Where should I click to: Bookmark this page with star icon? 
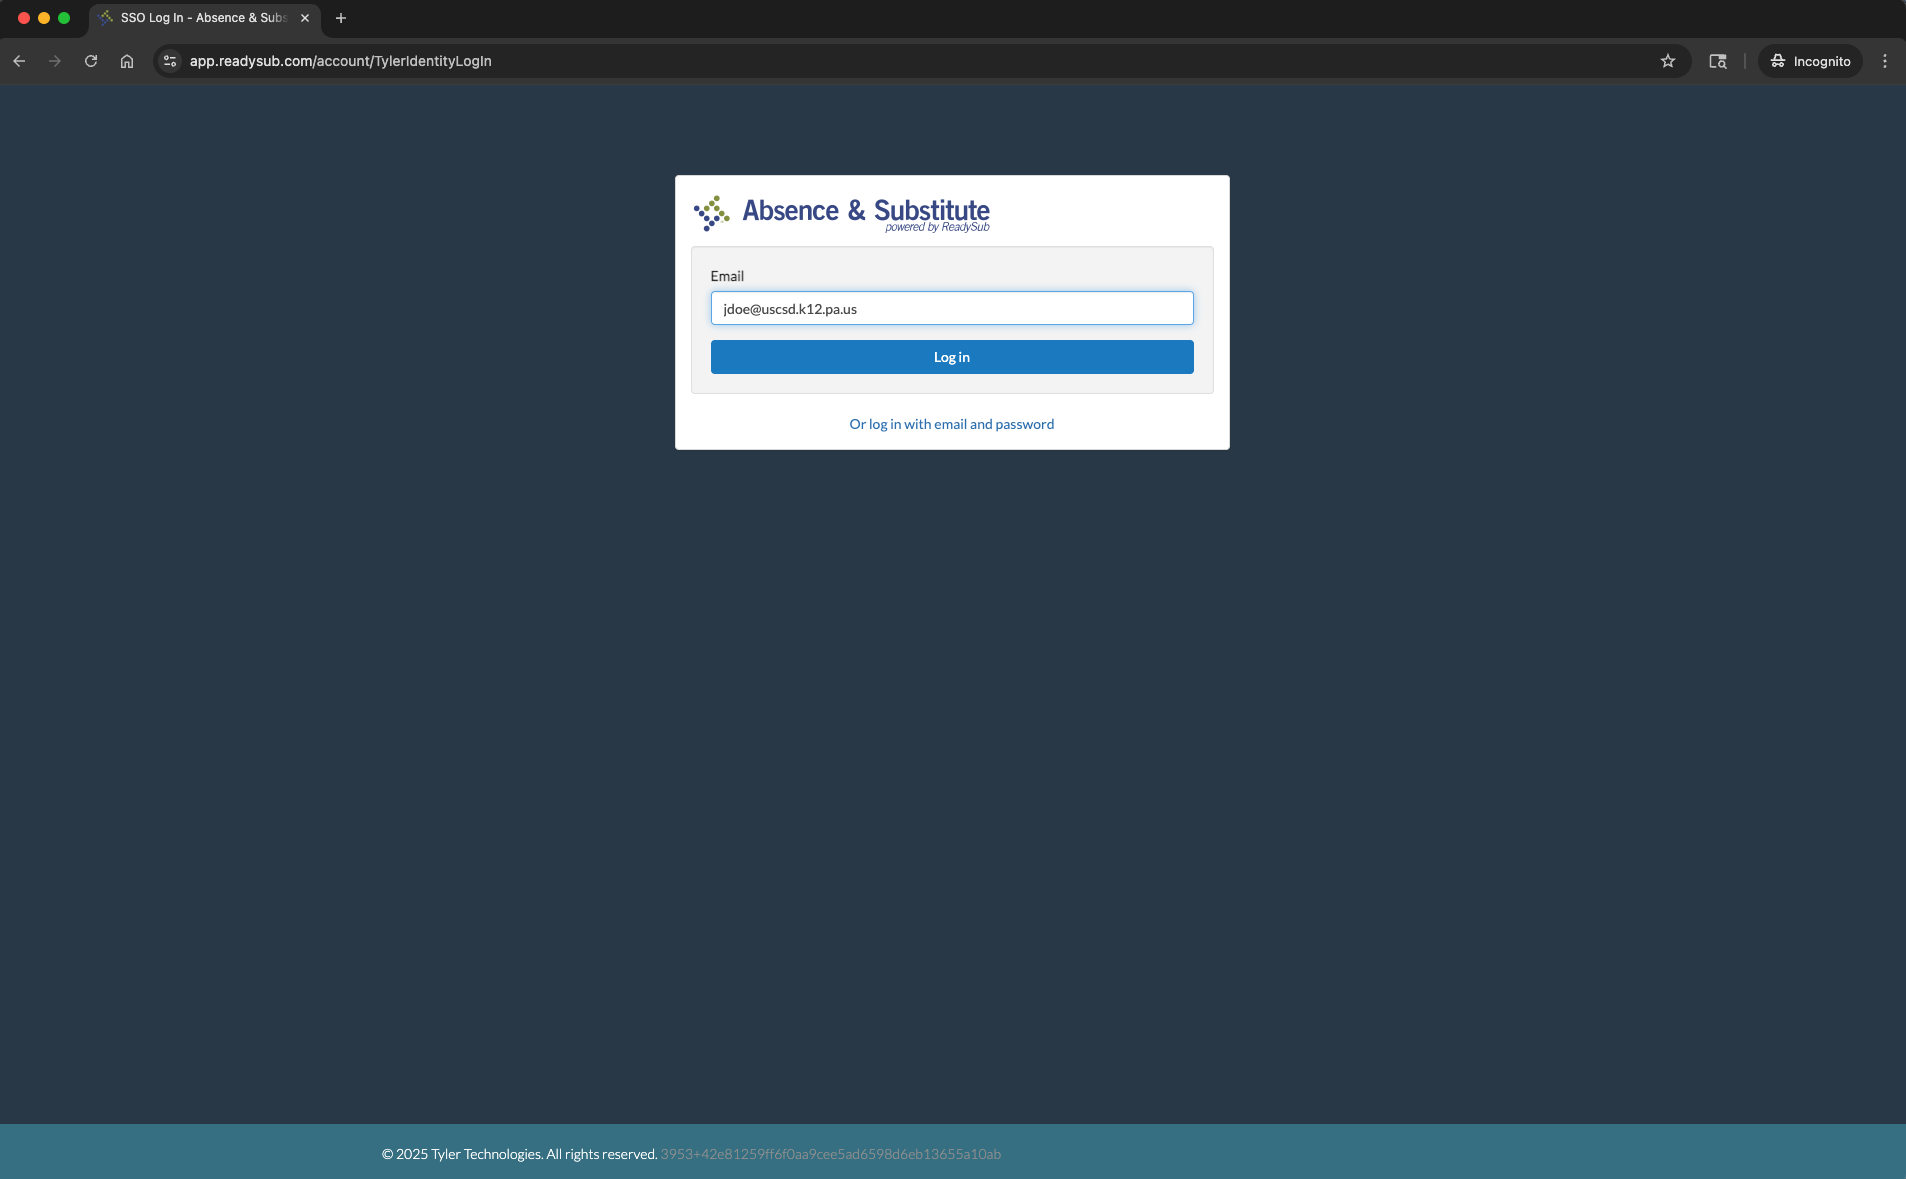(x=1668, y=61)
